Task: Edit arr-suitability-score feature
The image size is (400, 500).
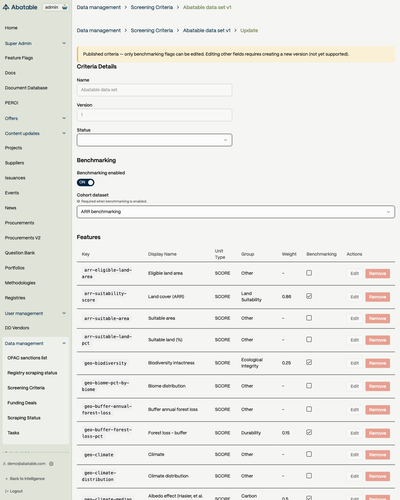Action: pyautogui.click(x=354, y=297)
